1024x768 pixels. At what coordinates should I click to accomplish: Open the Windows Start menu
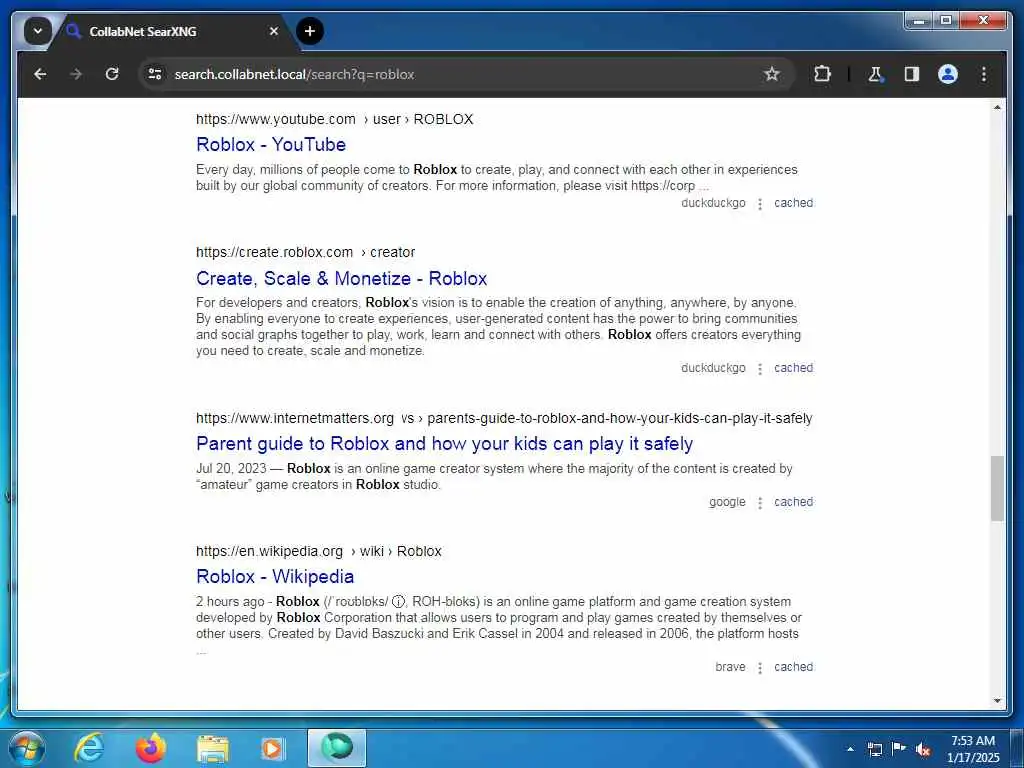[x=26, y=748]
